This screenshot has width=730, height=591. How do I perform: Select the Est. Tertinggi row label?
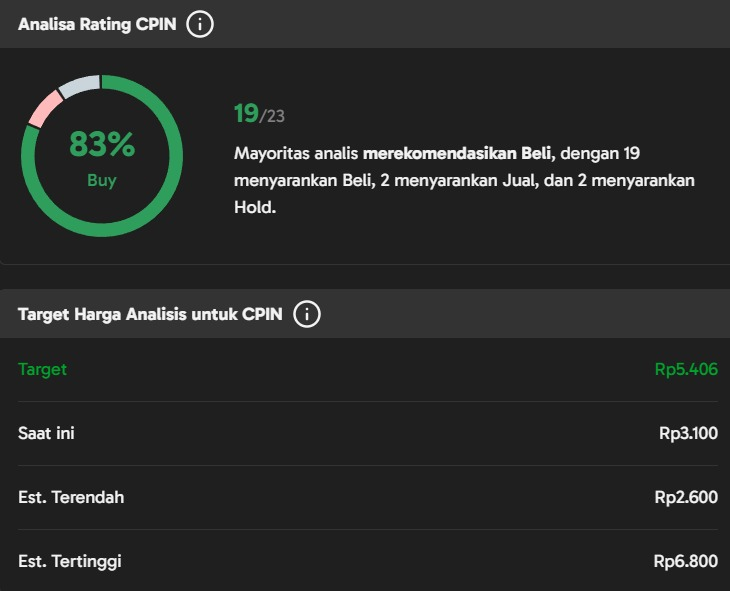coord(70,561)
